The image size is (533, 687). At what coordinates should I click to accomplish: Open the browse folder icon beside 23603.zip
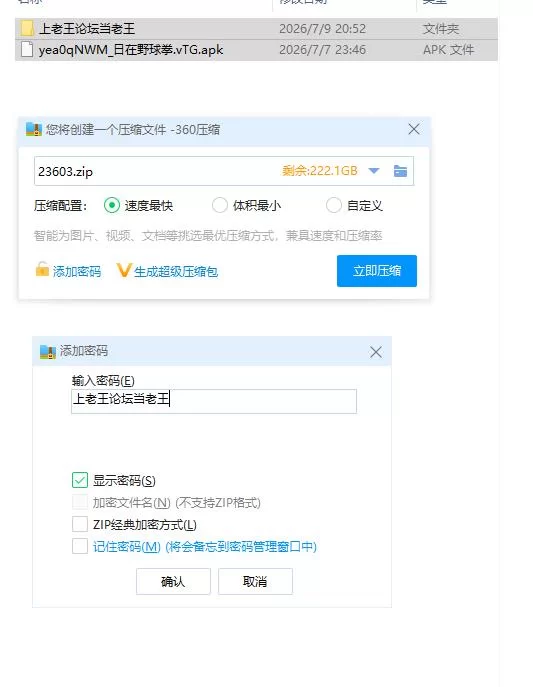tap(400, 171)
